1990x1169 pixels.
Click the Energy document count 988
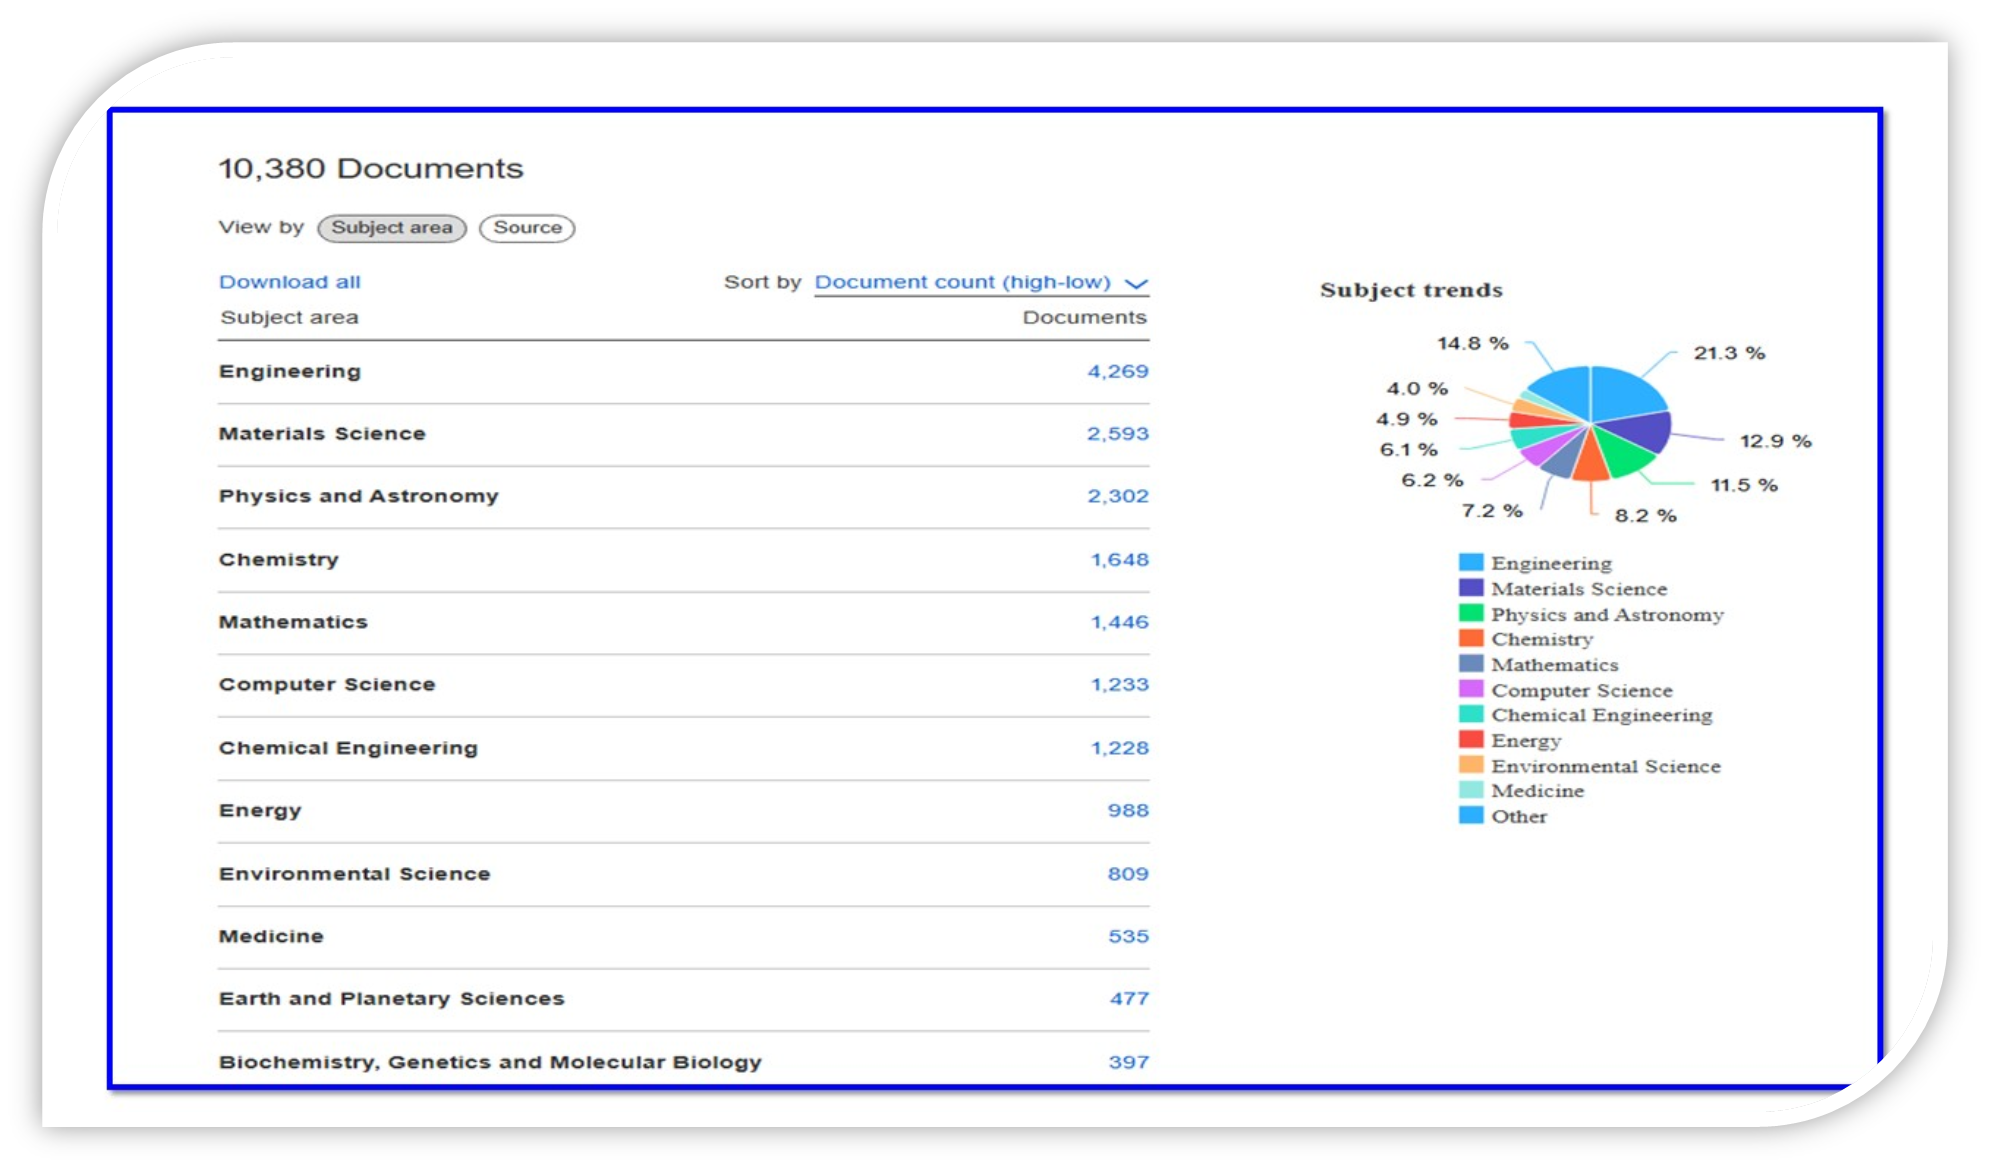click(x=1127, y=811)
